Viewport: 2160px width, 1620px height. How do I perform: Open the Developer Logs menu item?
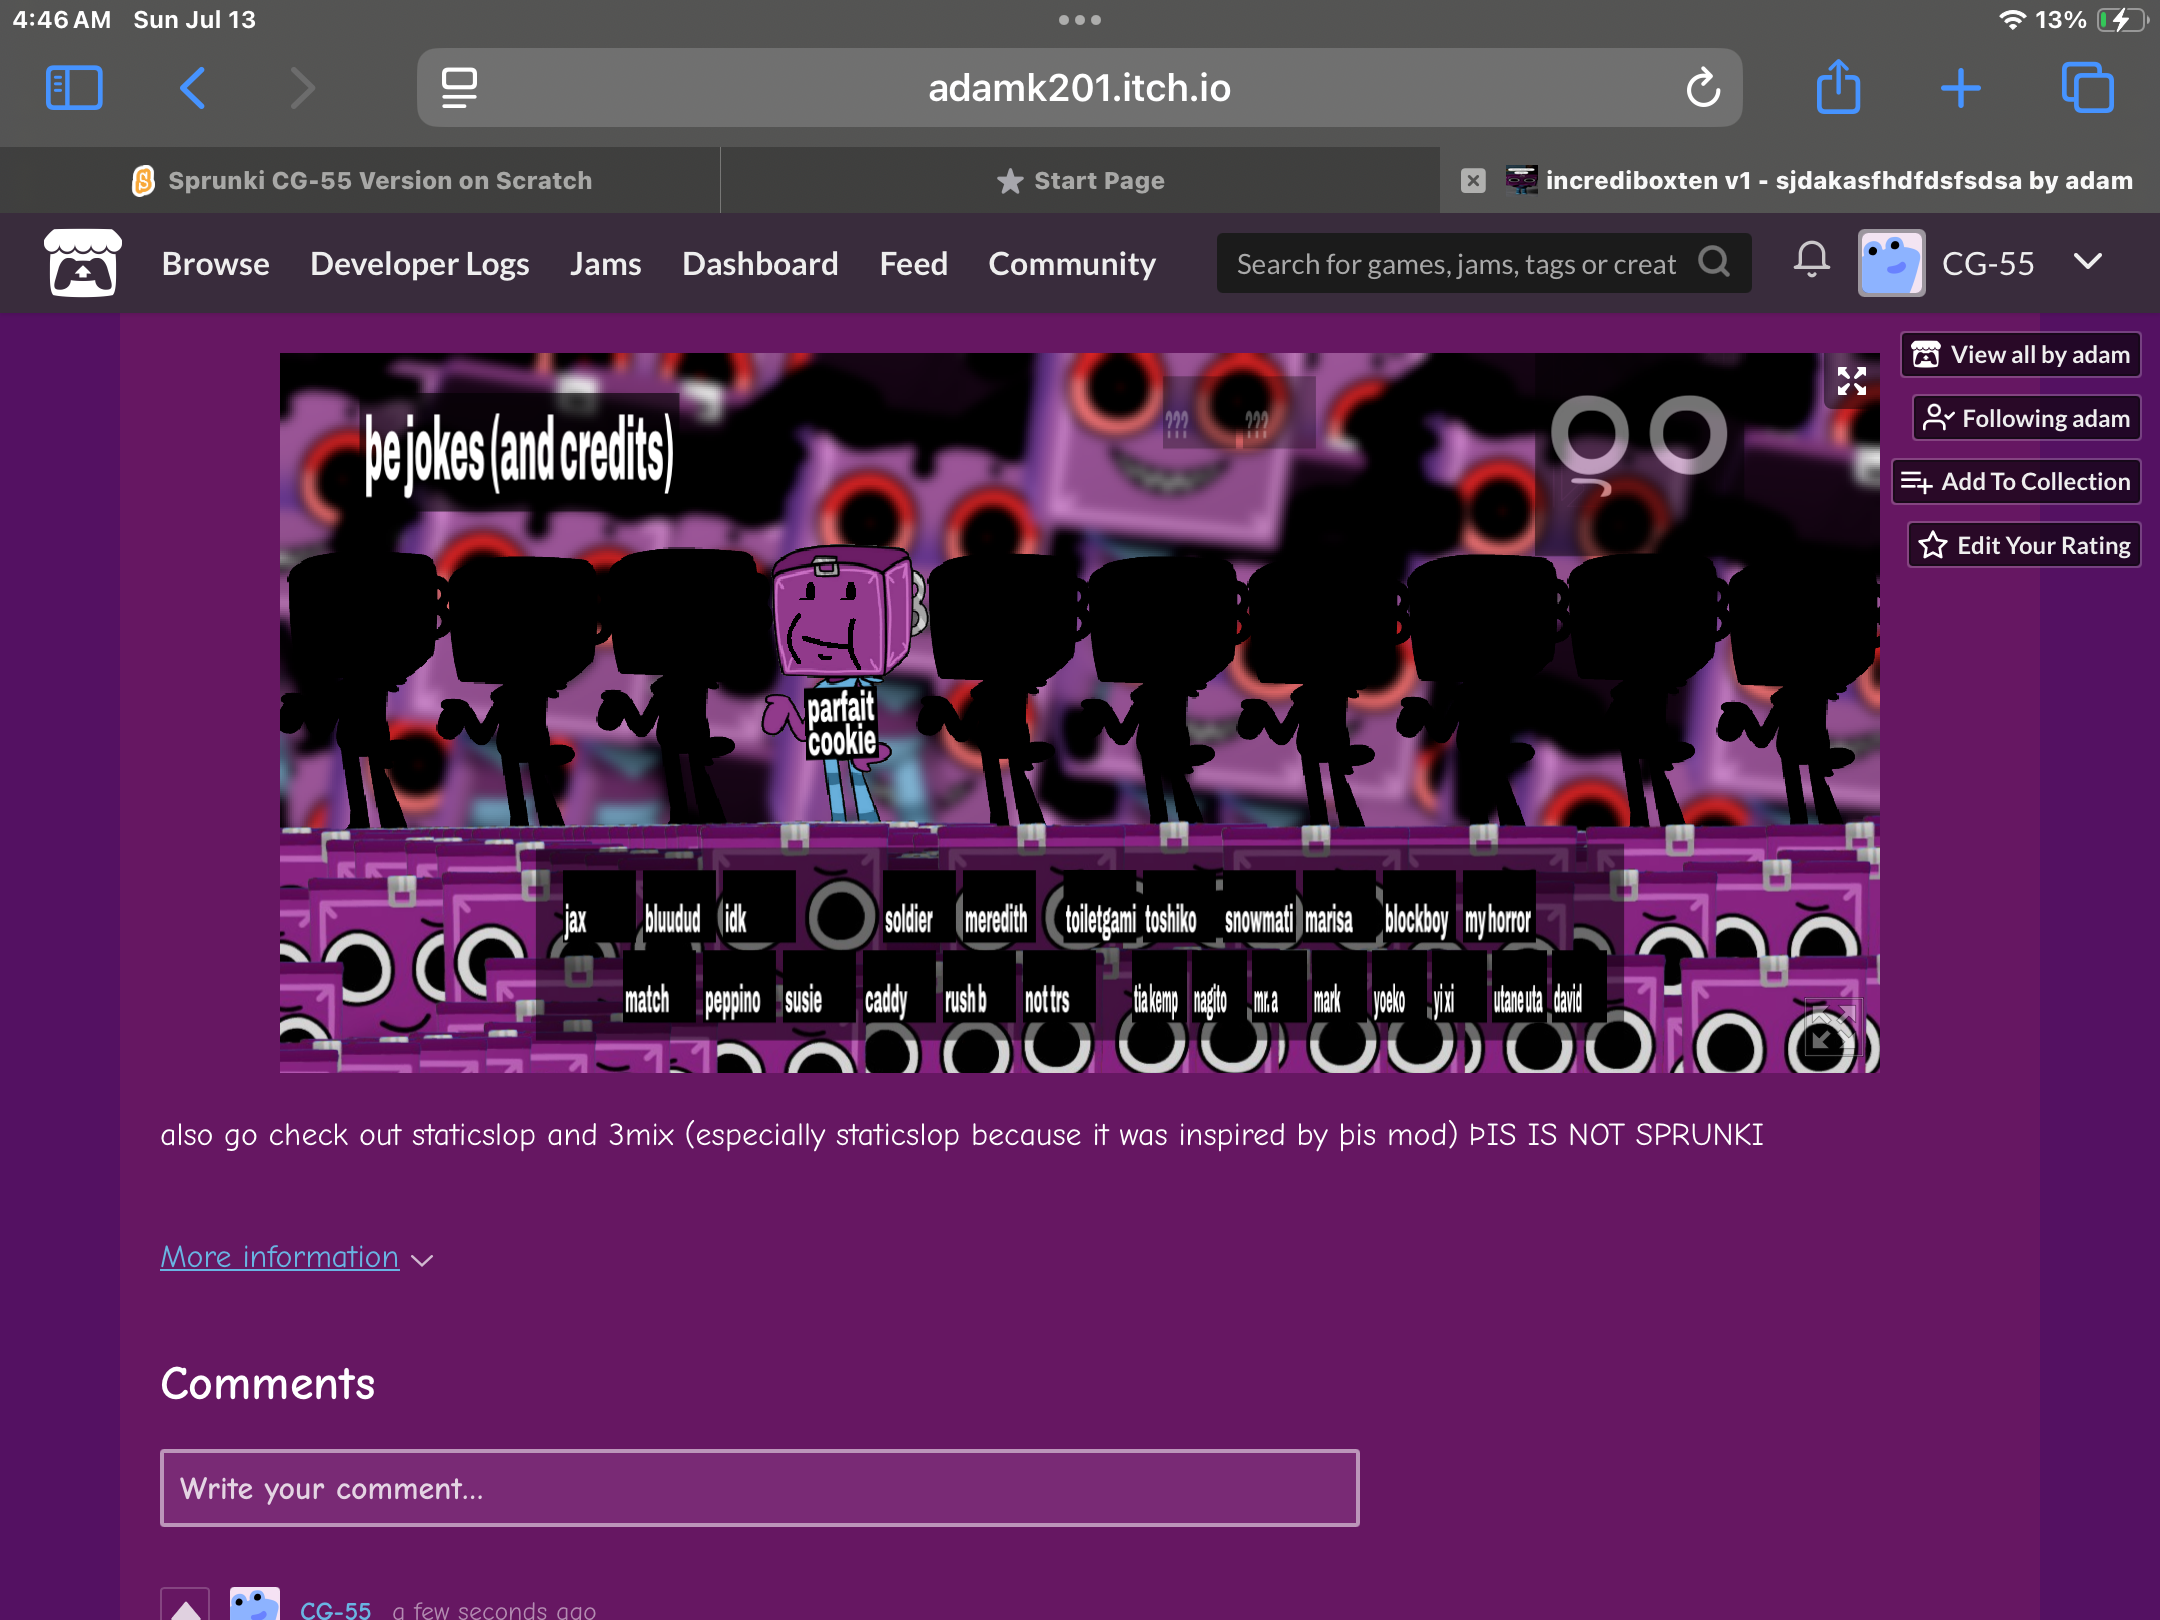coord(419,263)
